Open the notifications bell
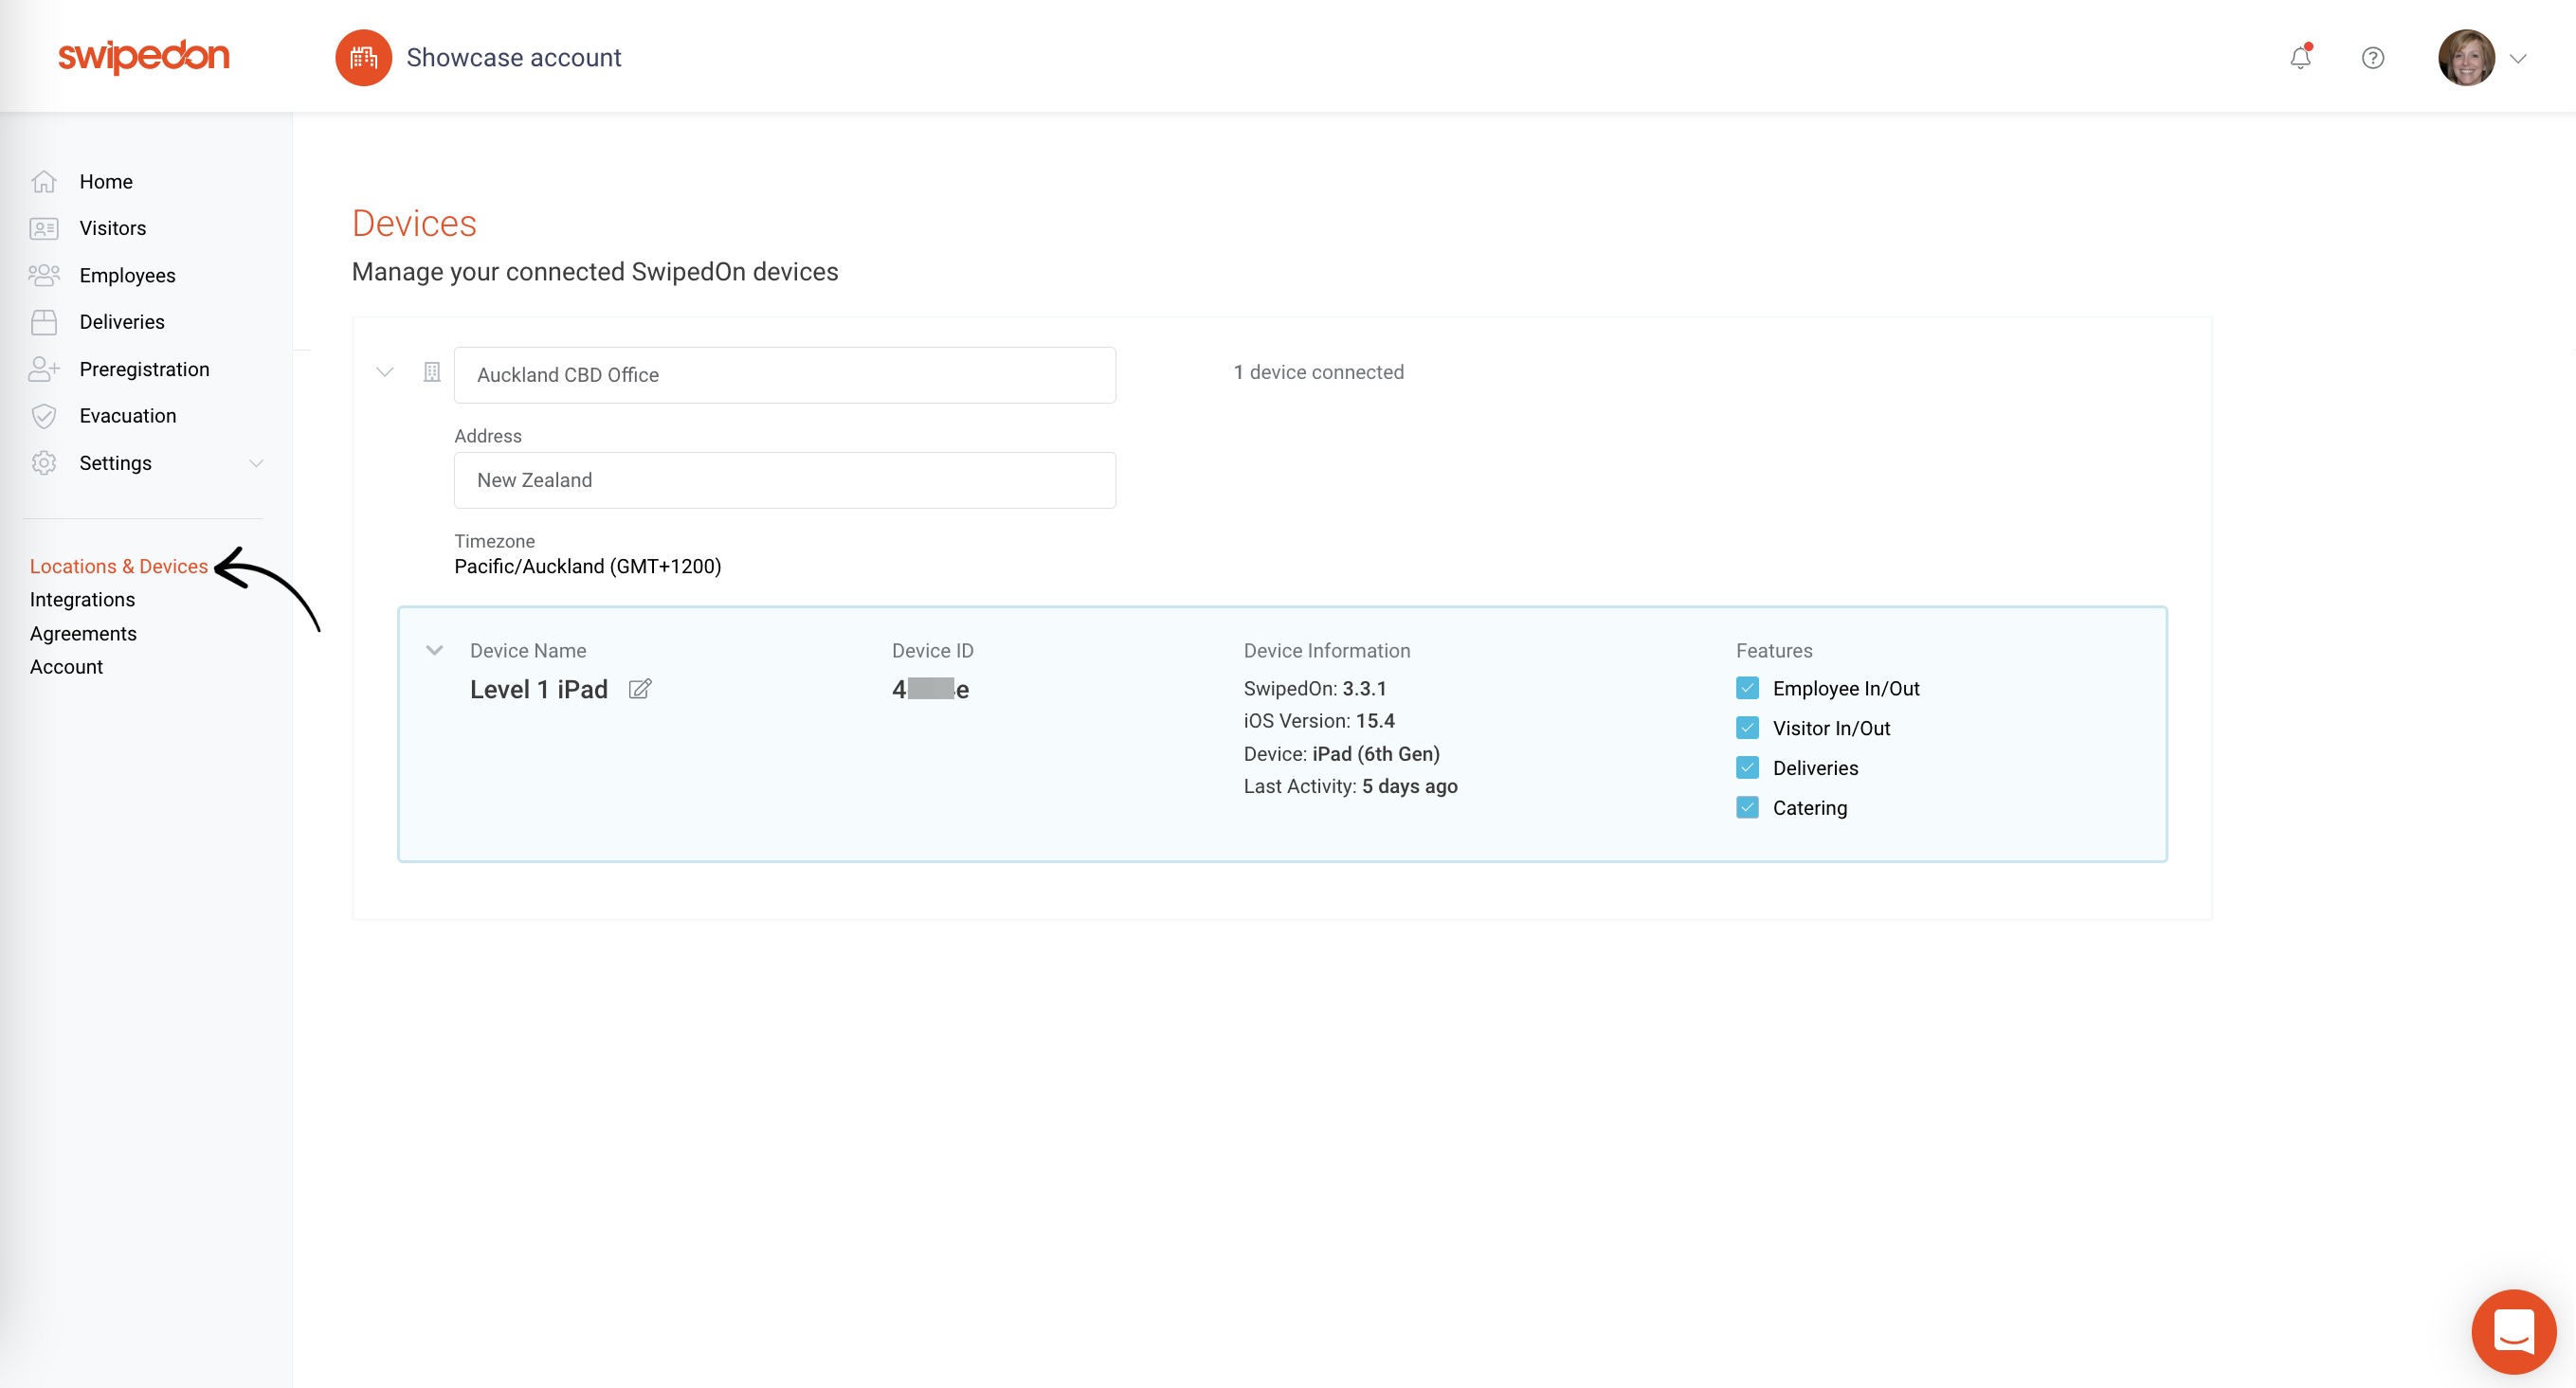This screenshot has height=1388, width=2576. [x=2300, y=57]
